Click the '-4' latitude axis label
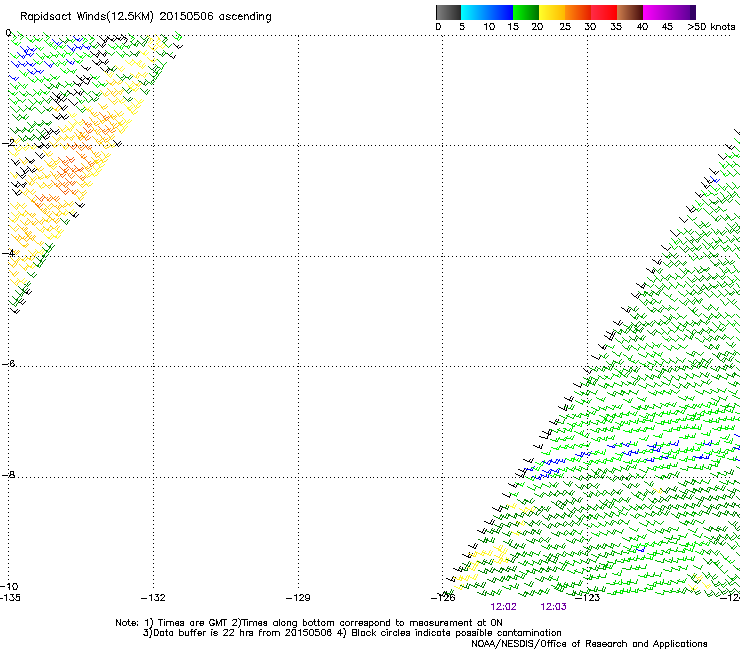 pyautogui.click(x=8, y=253)
